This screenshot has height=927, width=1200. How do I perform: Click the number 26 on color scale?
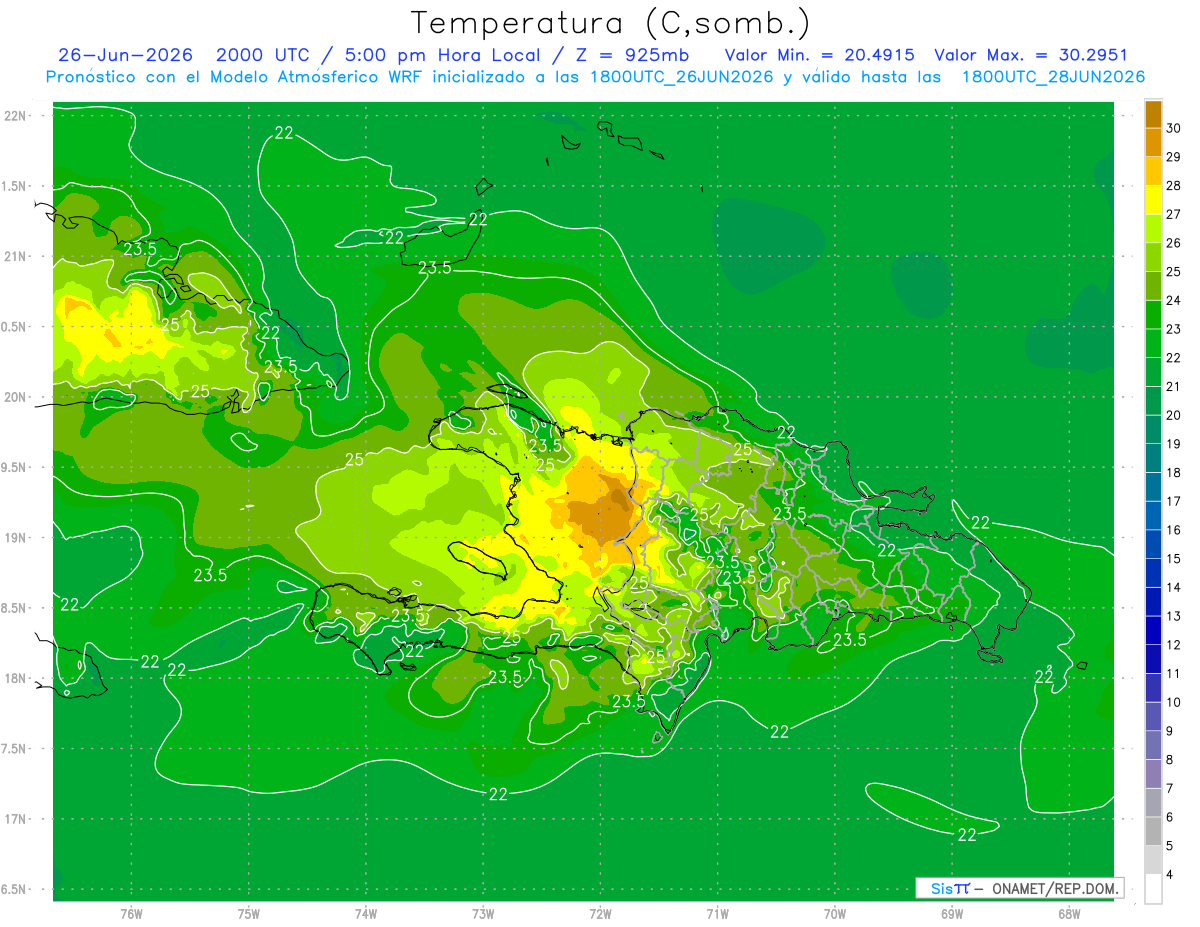(x=1174, y=243)
